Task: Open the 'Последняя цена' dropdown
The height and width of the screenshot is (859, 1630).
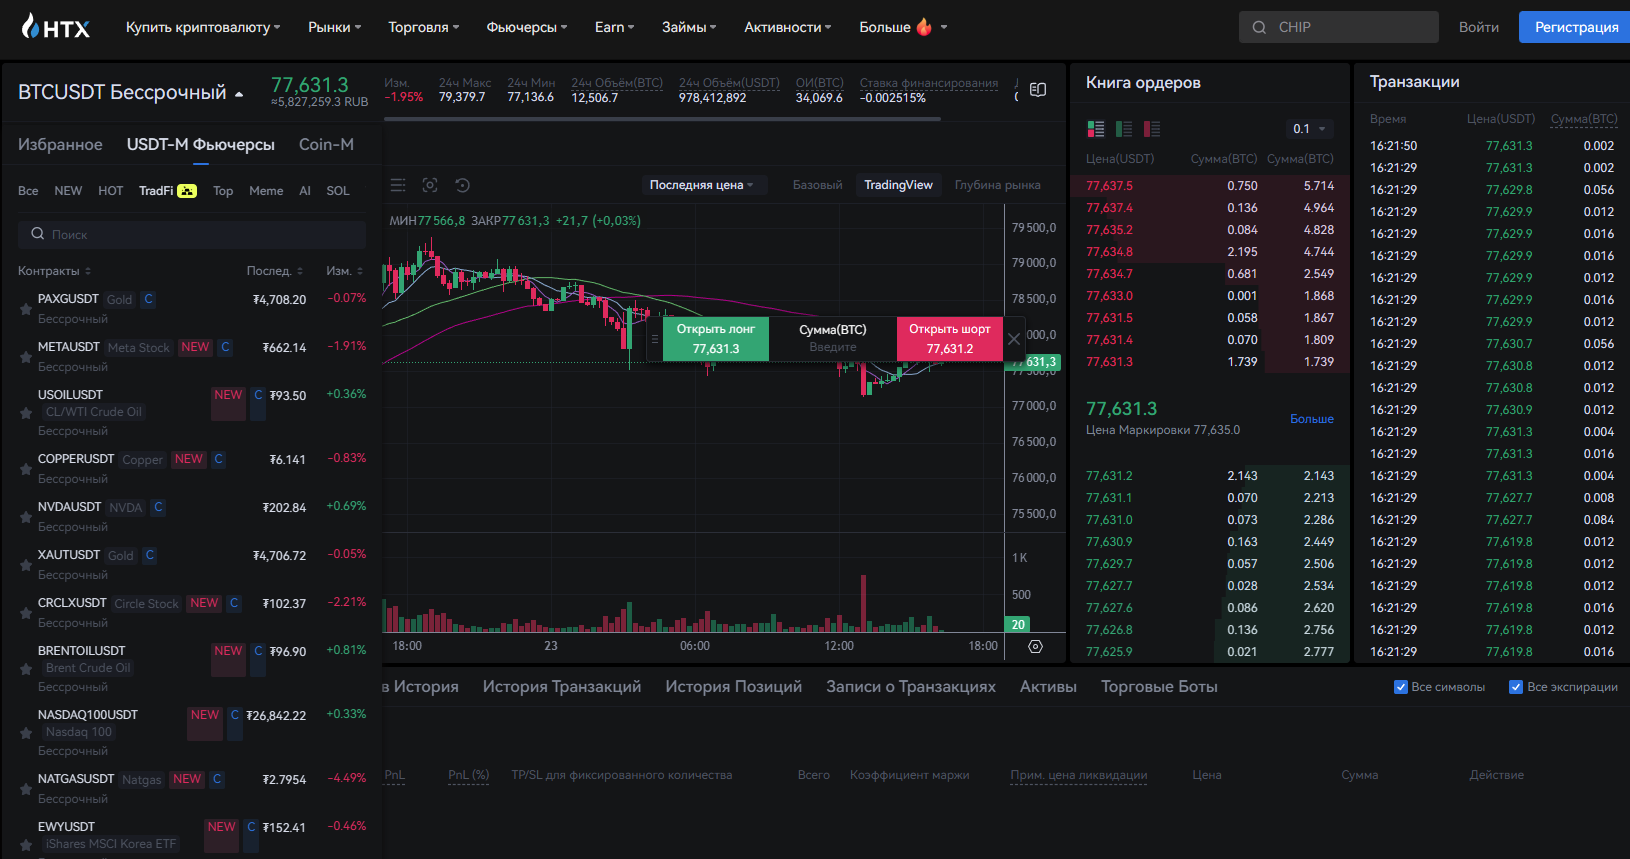Action: tap(702, 185)
